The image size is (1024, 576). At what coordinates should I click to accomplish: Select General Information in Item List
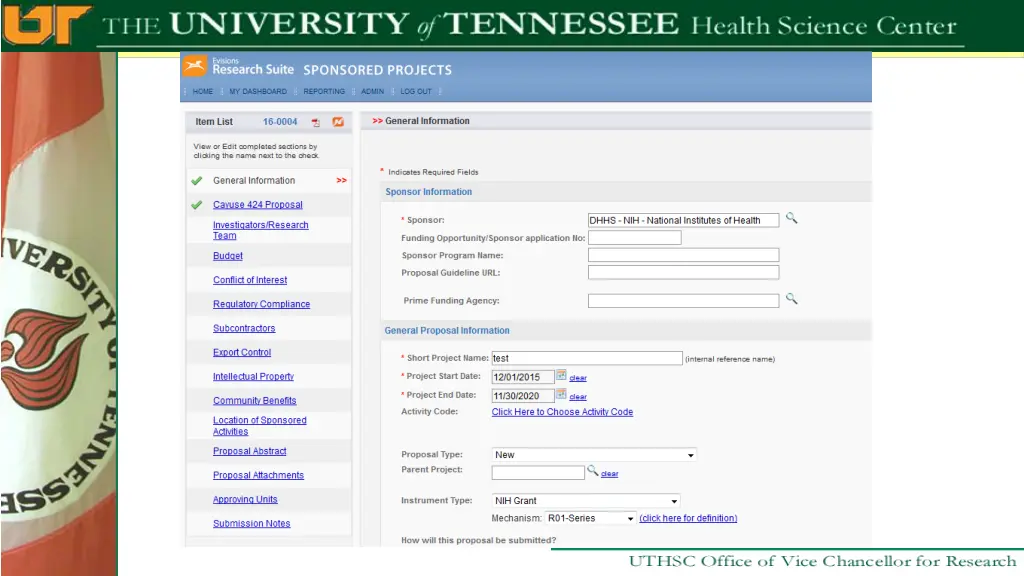tap(253, 181)
